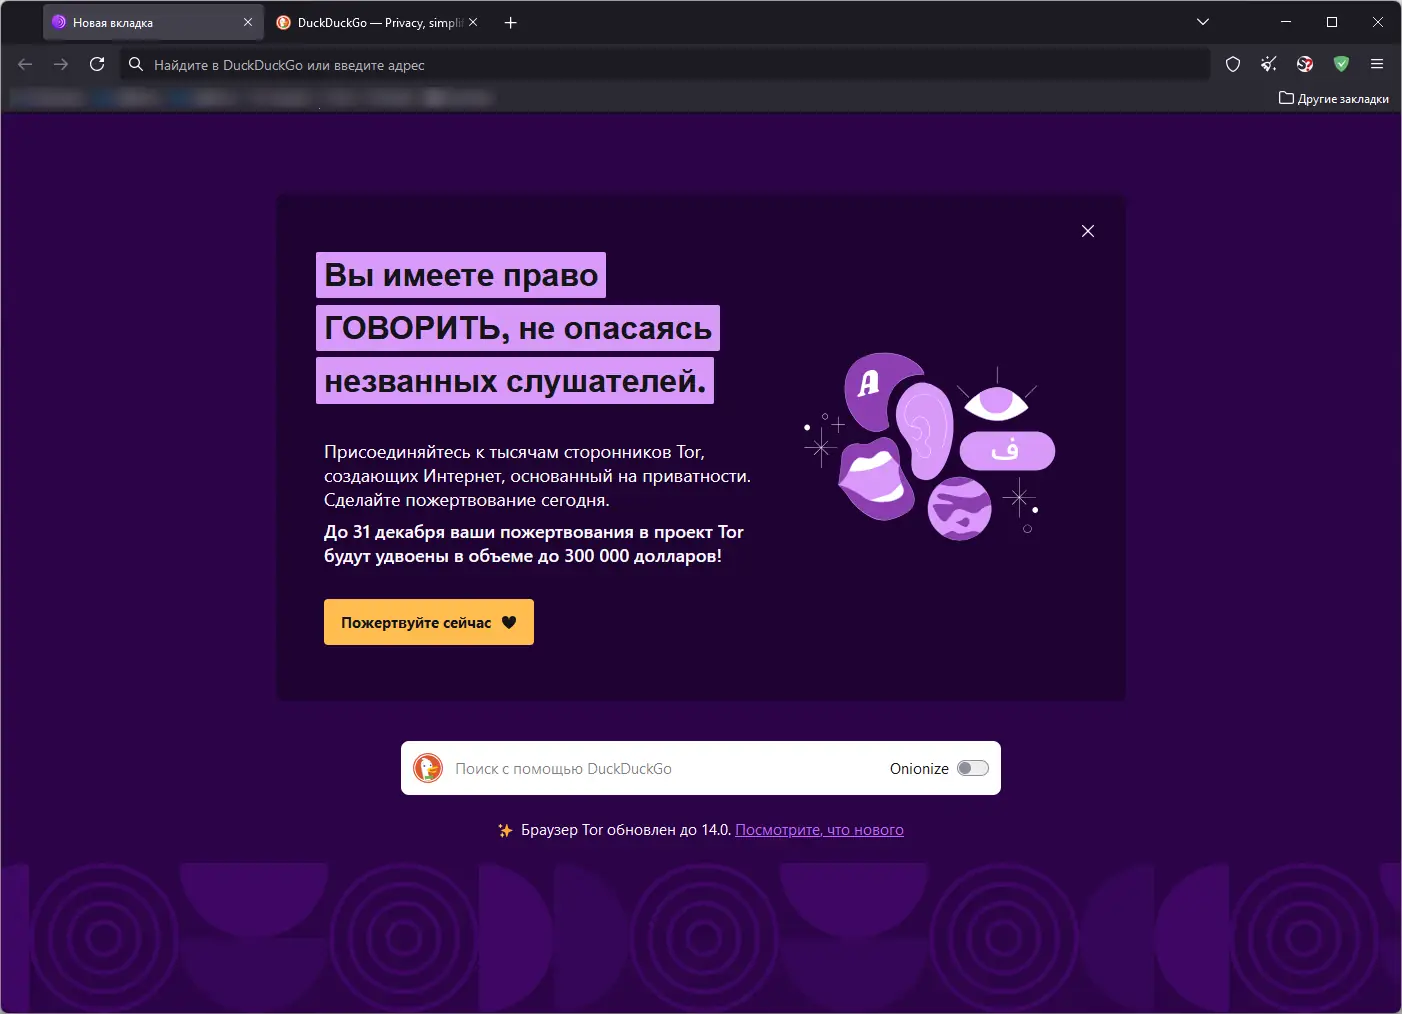Open the Другие закладки bookmarks folder

1334,98
